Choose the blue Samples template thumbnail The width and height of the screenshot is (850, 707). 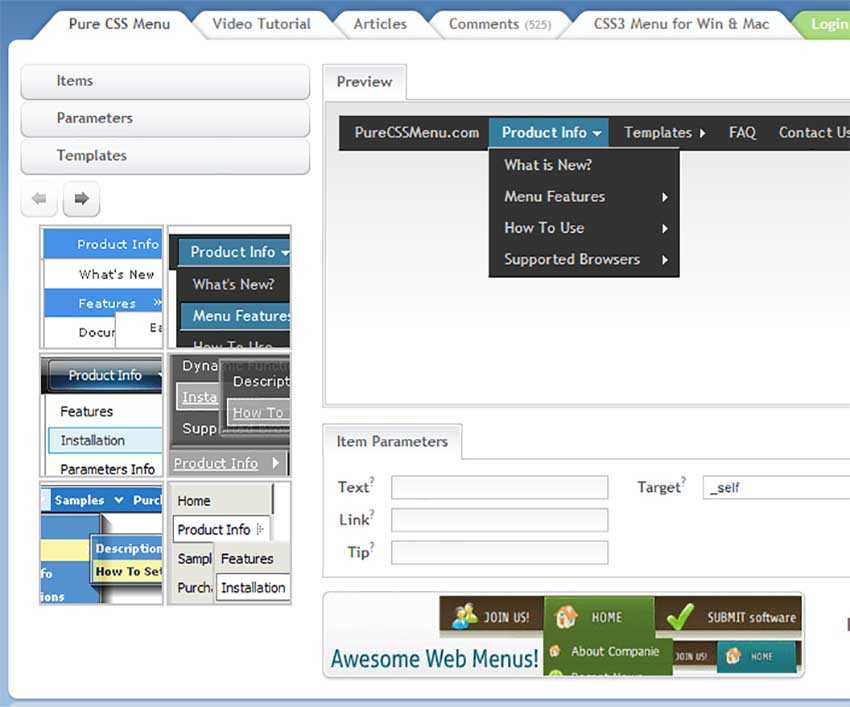[x=102, y=543]
